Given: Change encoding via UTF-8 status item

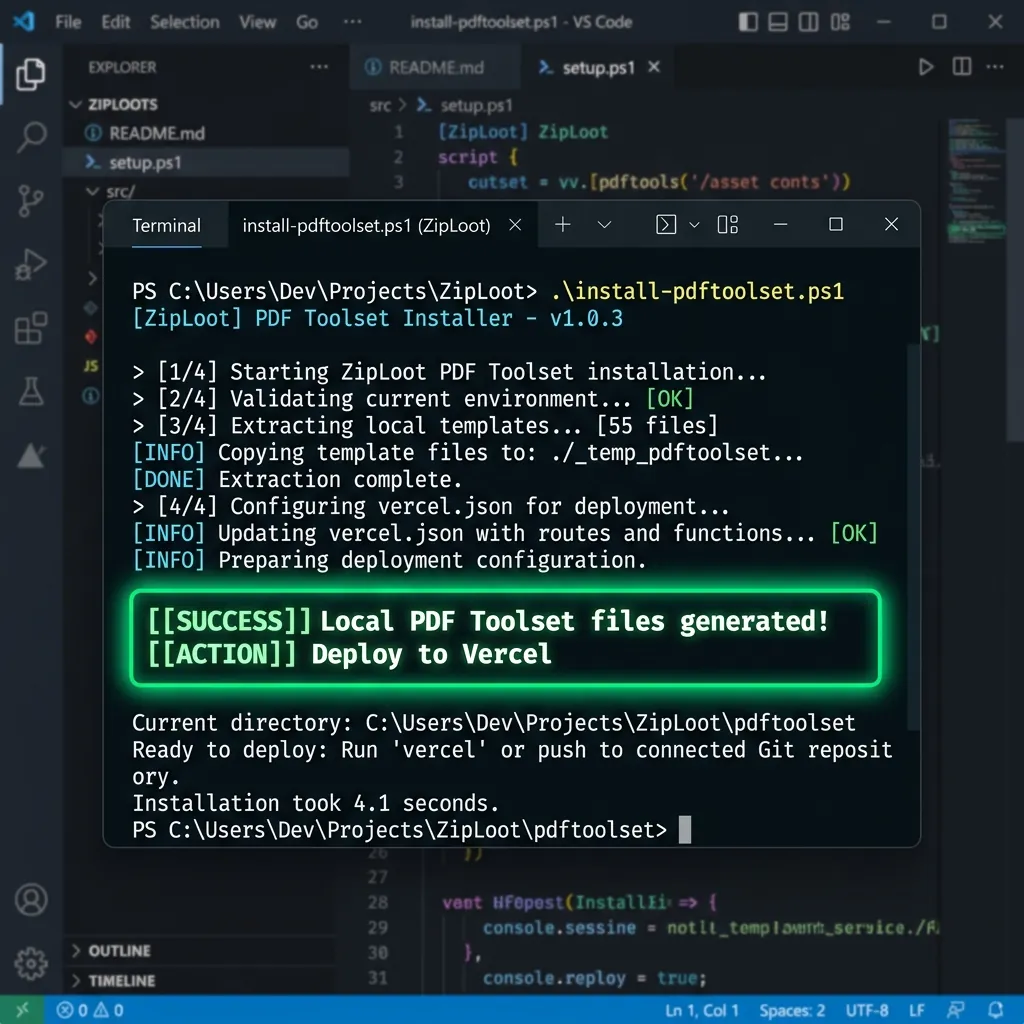Looking at the screenshot, I should (867, 1010).
